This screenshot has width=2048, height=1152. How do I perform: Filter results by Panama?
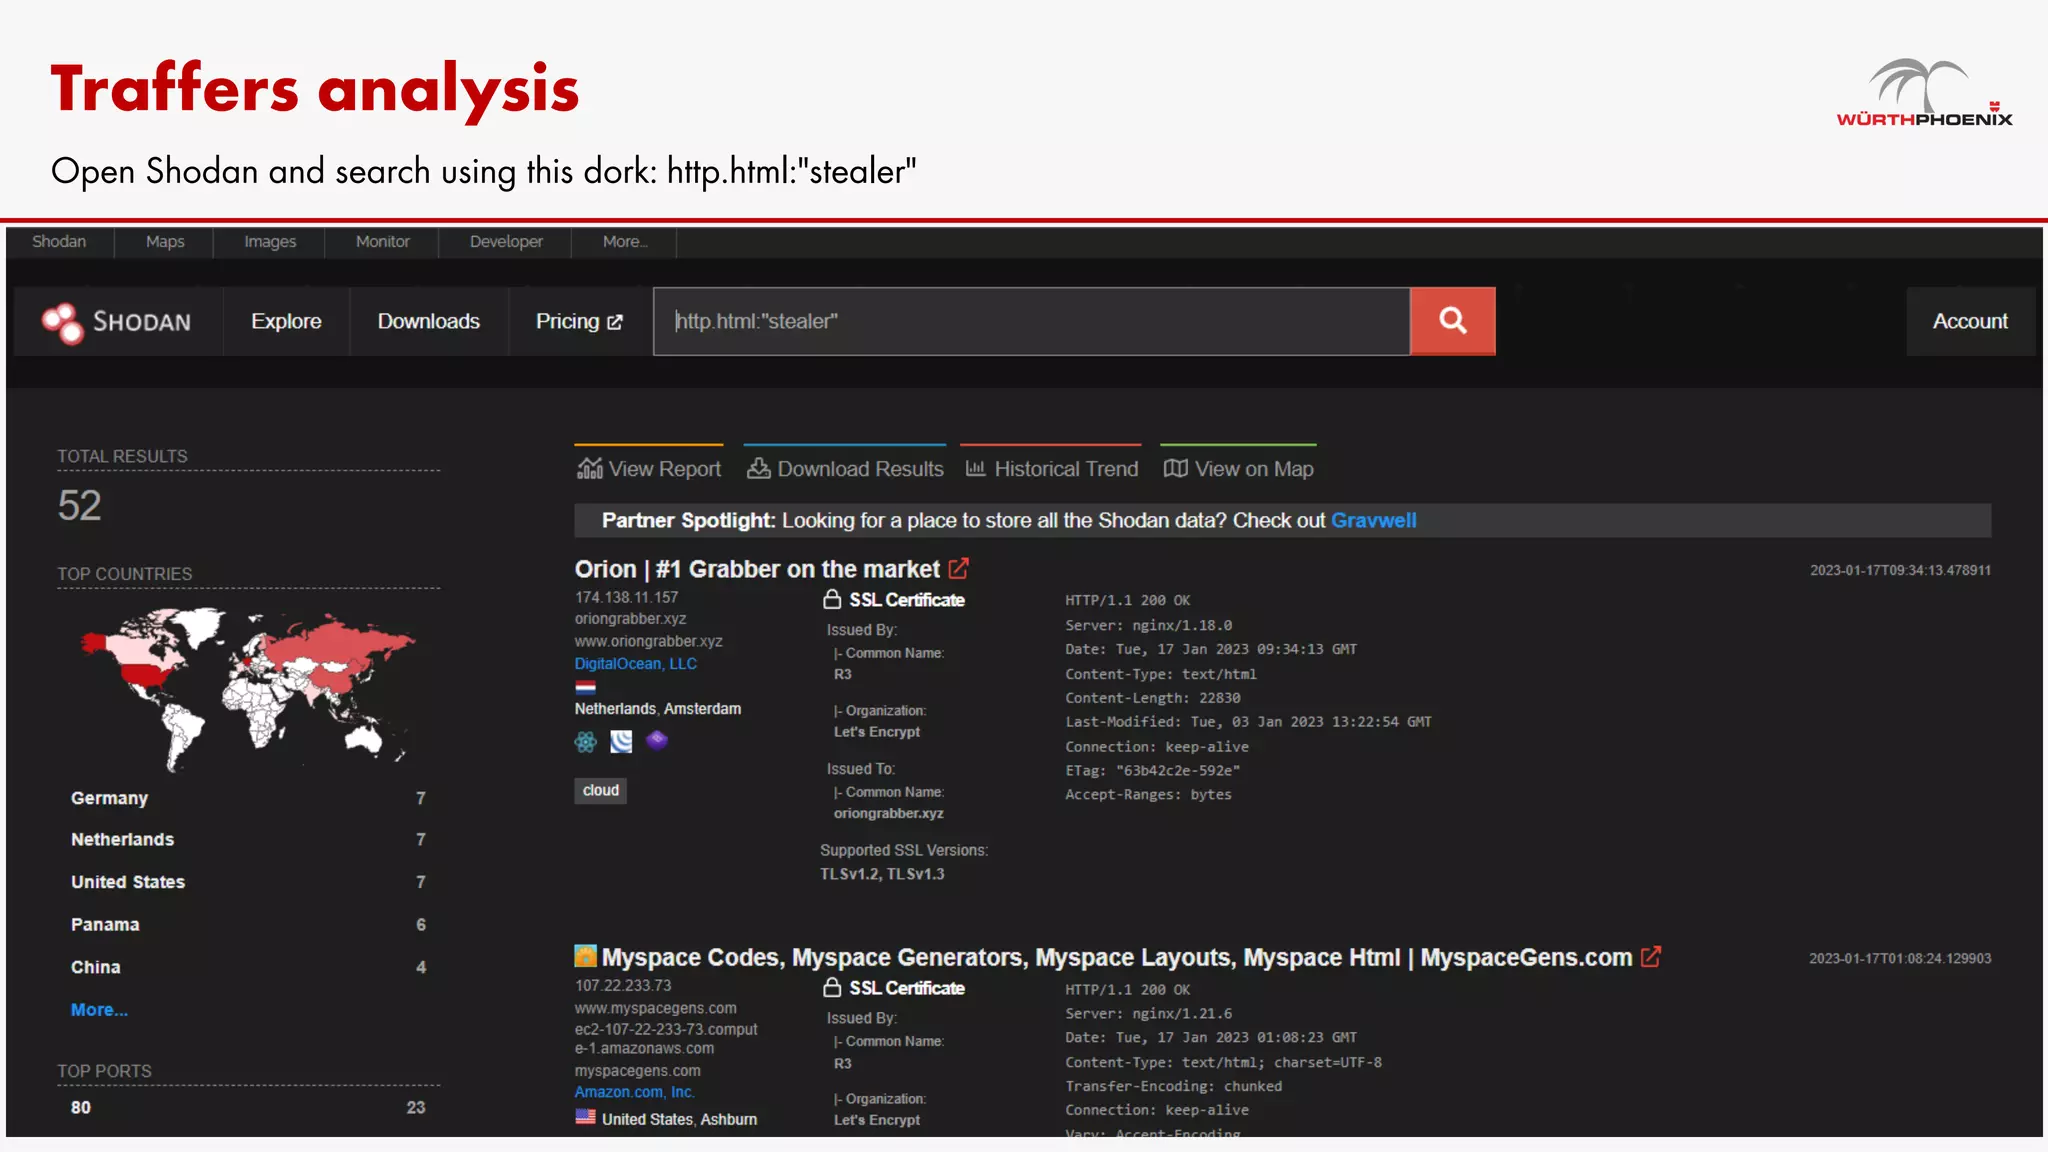(x=248, y=924)
